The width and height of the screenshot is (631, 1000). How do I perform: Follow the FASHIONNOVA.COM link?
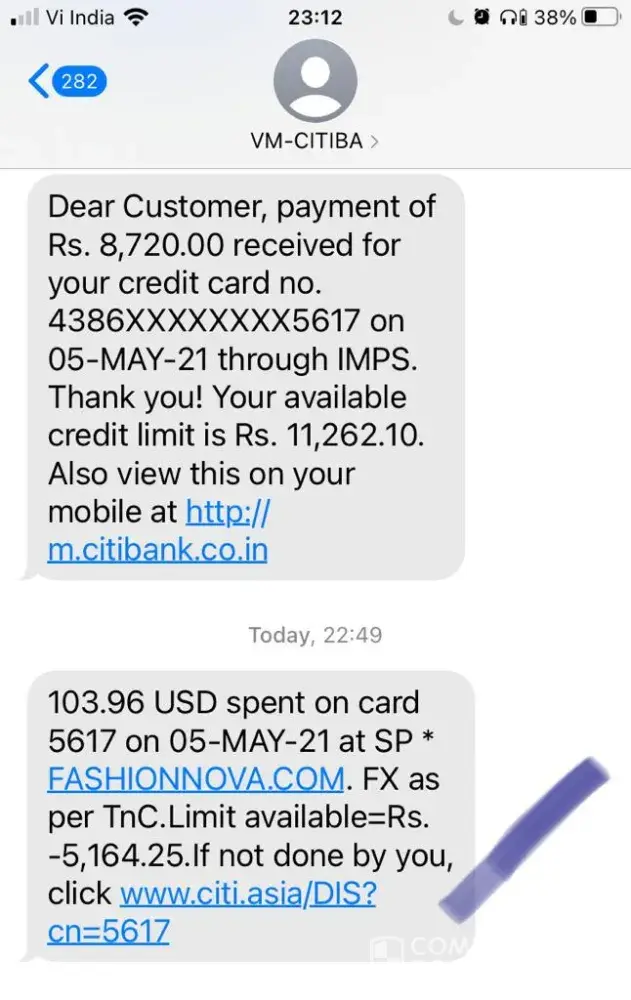(197, 779)
